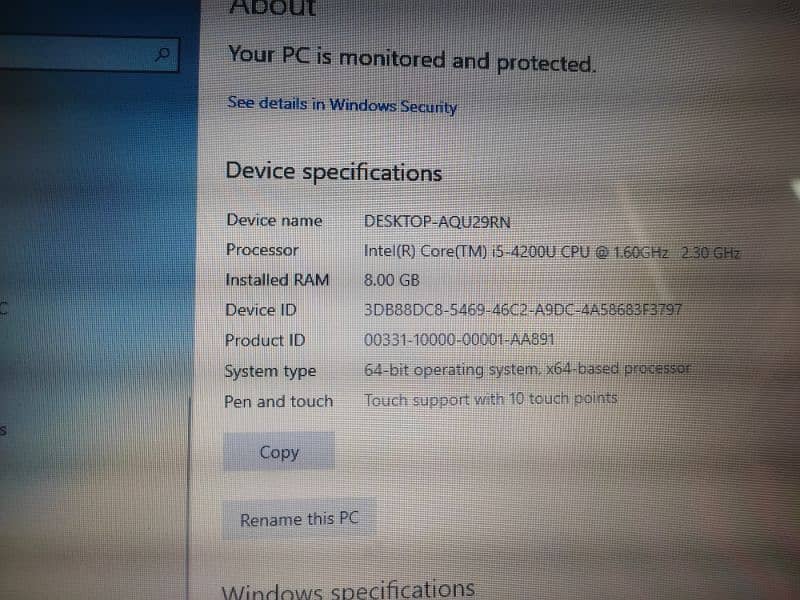Click the Installed RAM label
Screen dimensions: 800x600
(277, 280)
